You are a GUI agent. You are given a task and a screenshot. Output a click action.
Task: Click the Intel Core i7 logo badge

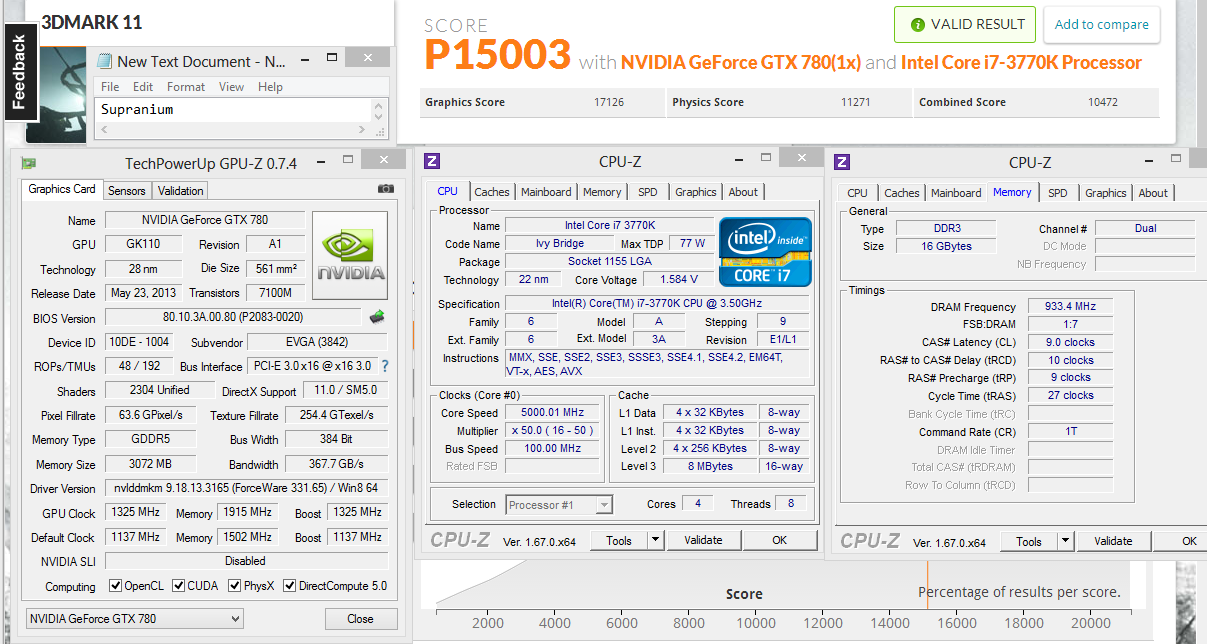point(765,251)
